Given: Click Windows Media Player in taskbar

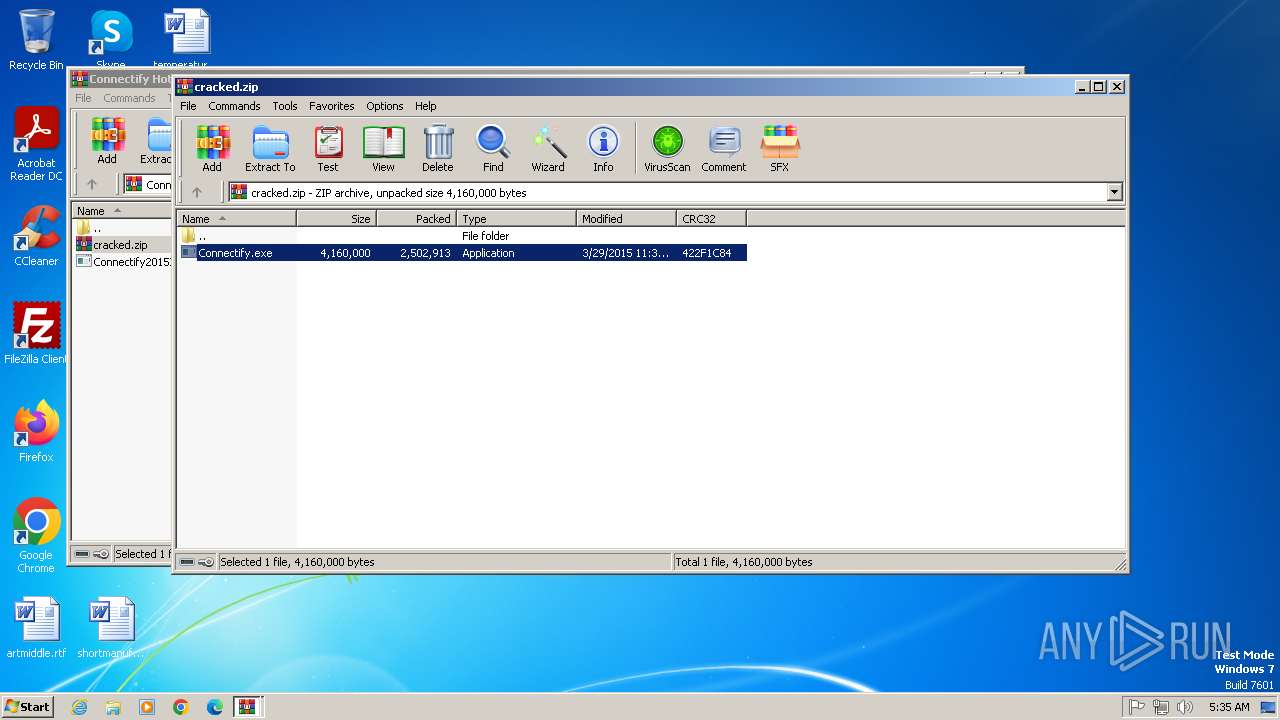Looking at the screenshot, I should pos(147,707).
